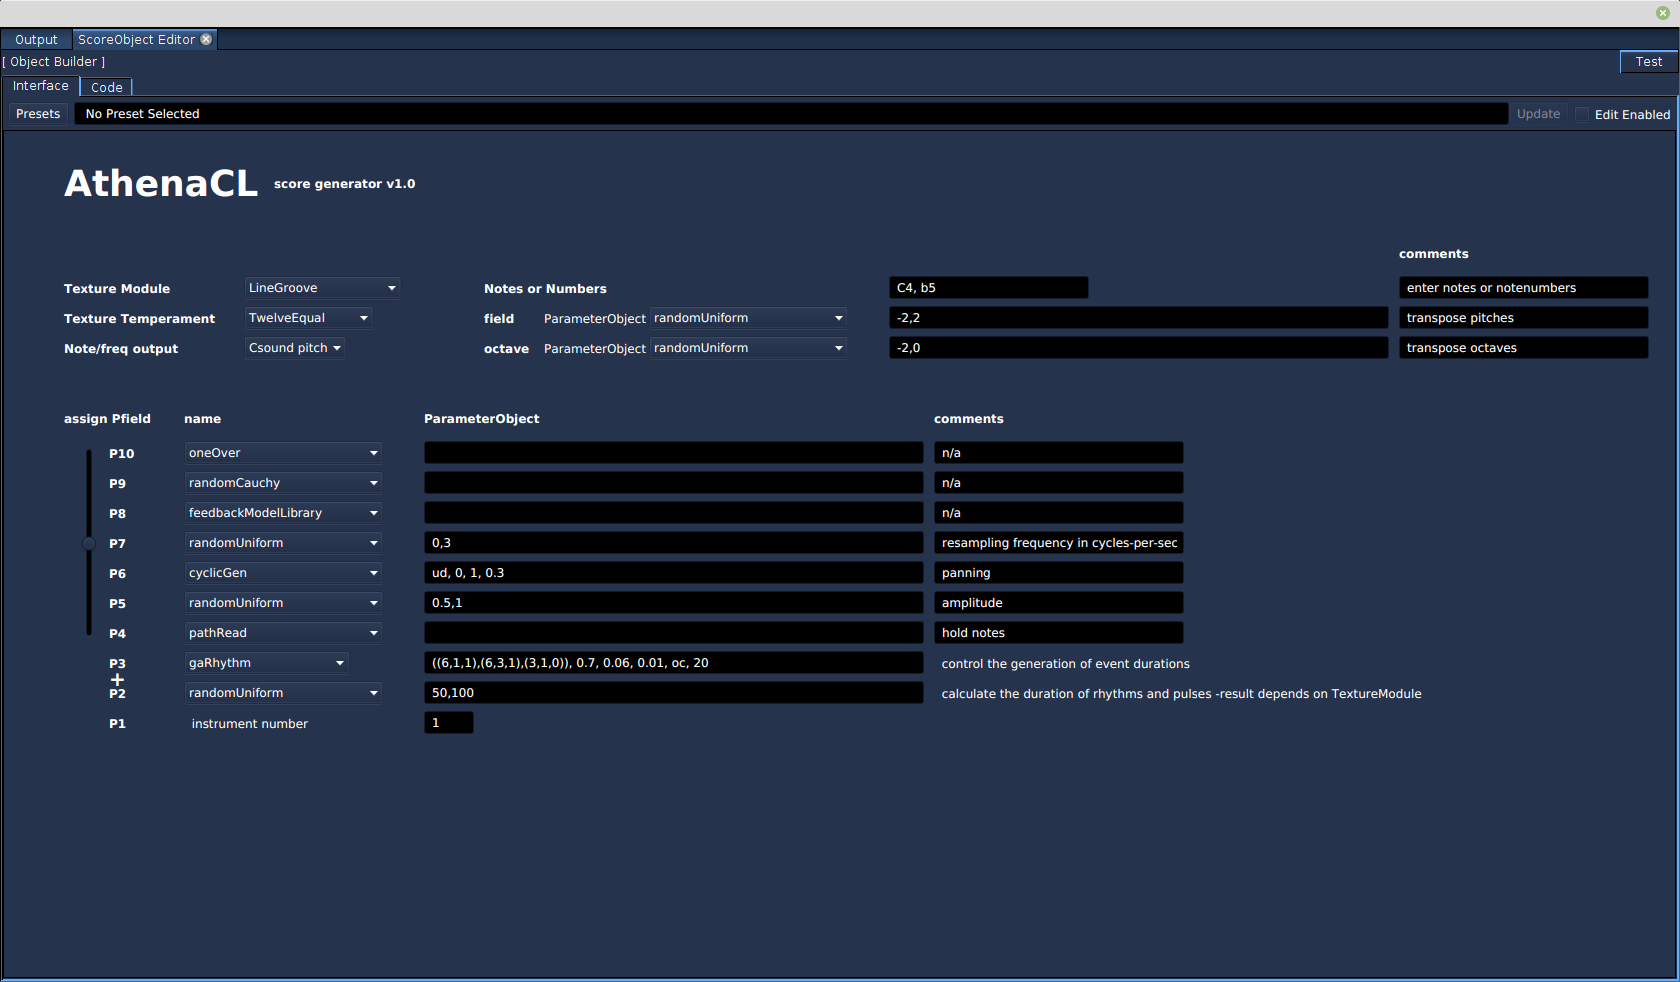Click the No Preset Selected field
Viewport: 1680px width, 982px height.
point(791,114)
